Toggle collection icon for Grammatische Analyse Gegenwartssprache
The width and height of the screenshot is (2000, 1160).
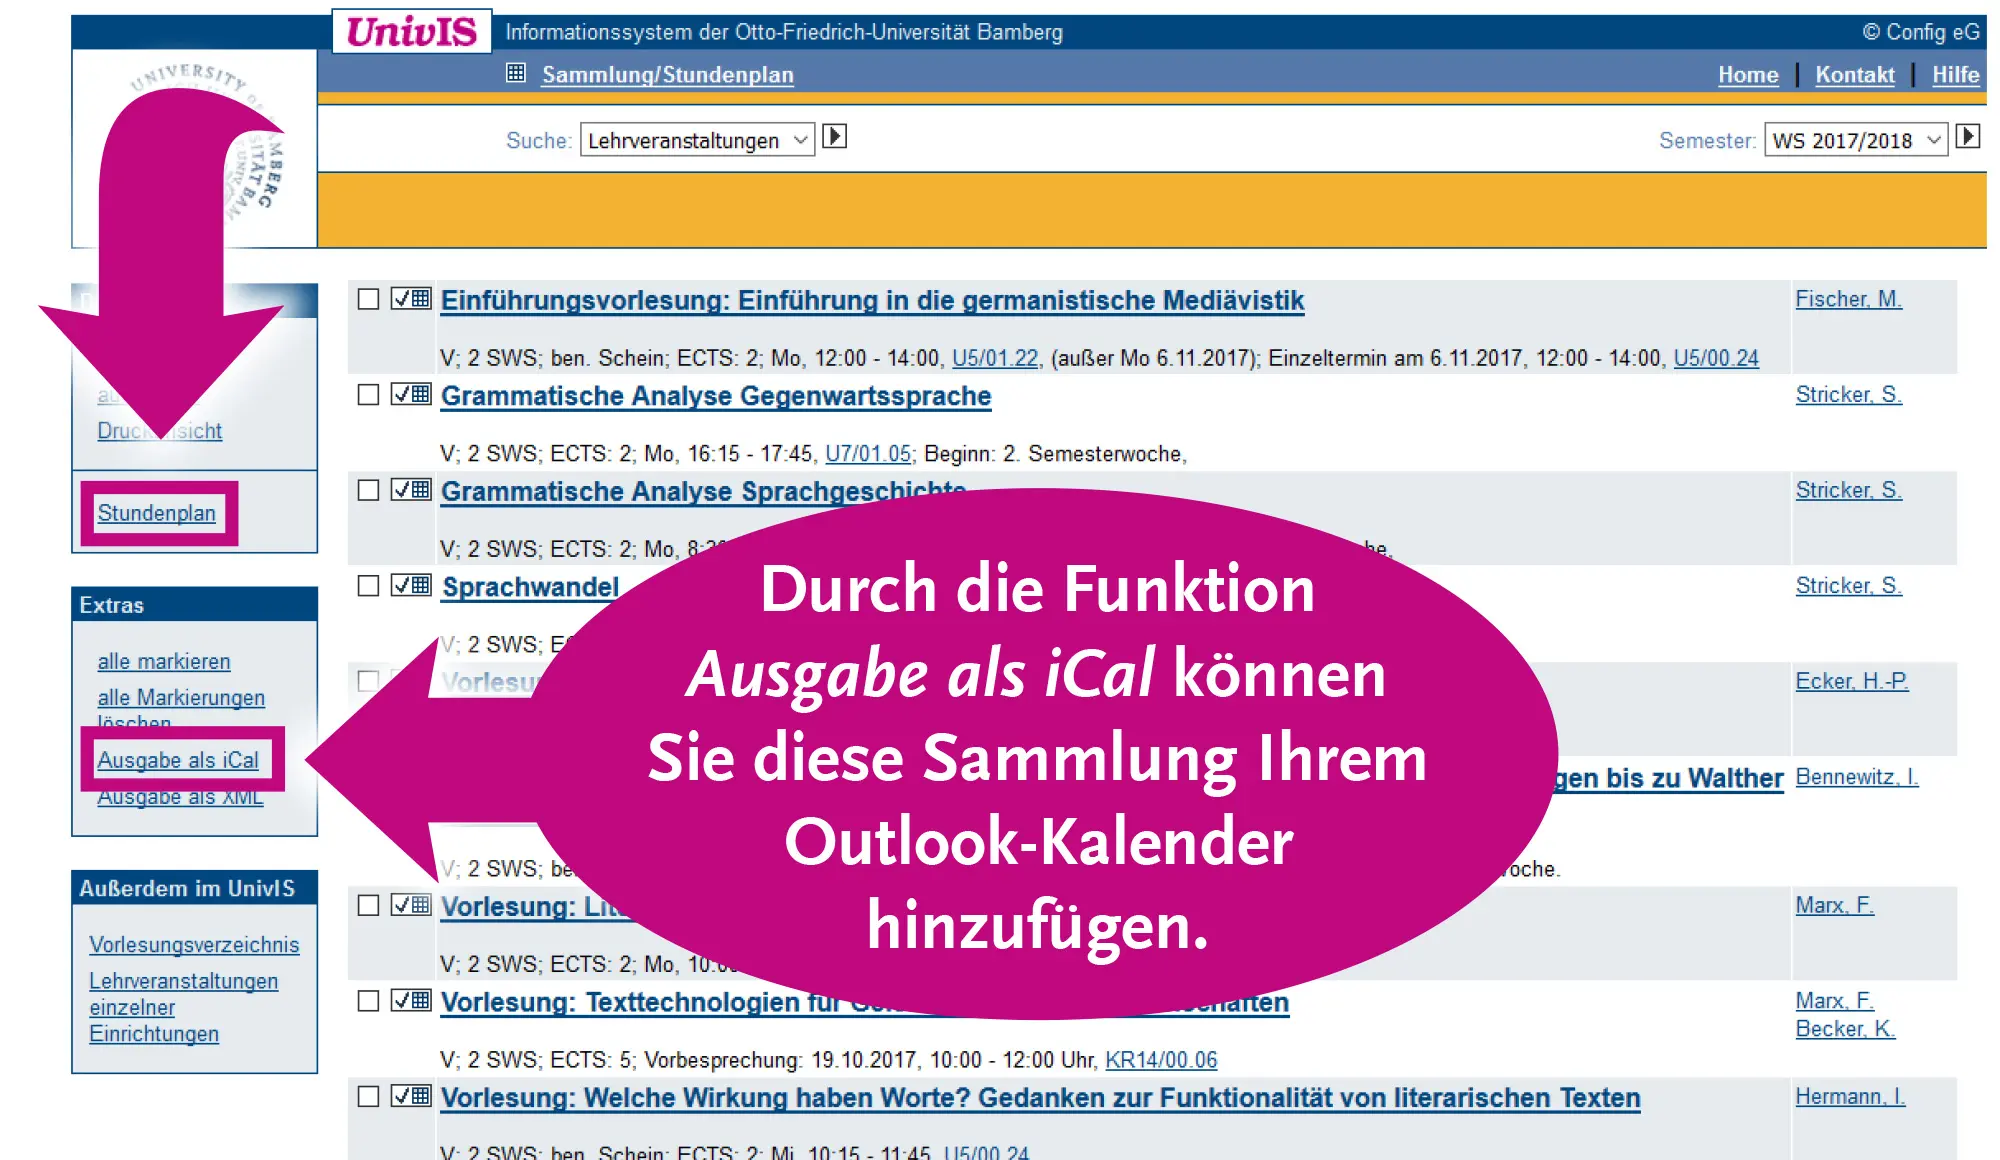point(411,394)
